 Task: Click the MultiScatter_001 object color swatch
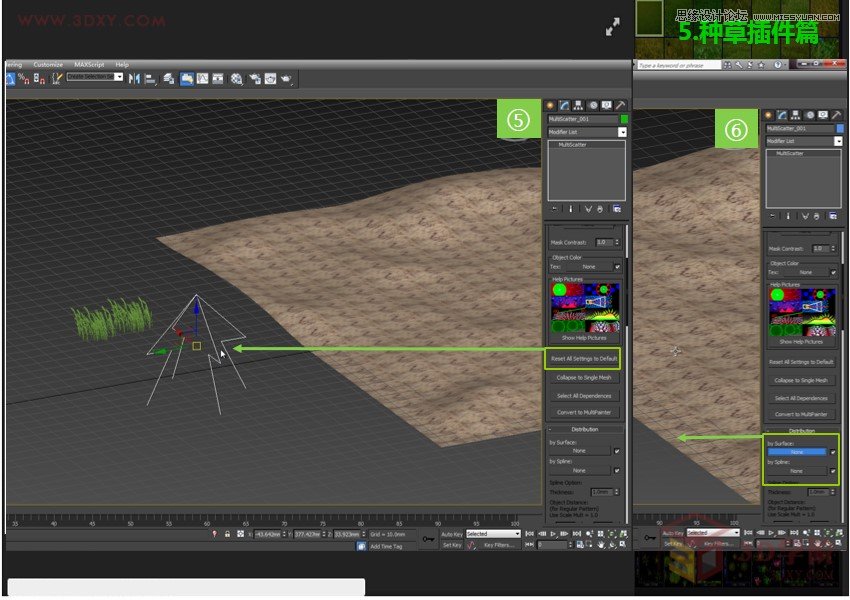point(624,118)
